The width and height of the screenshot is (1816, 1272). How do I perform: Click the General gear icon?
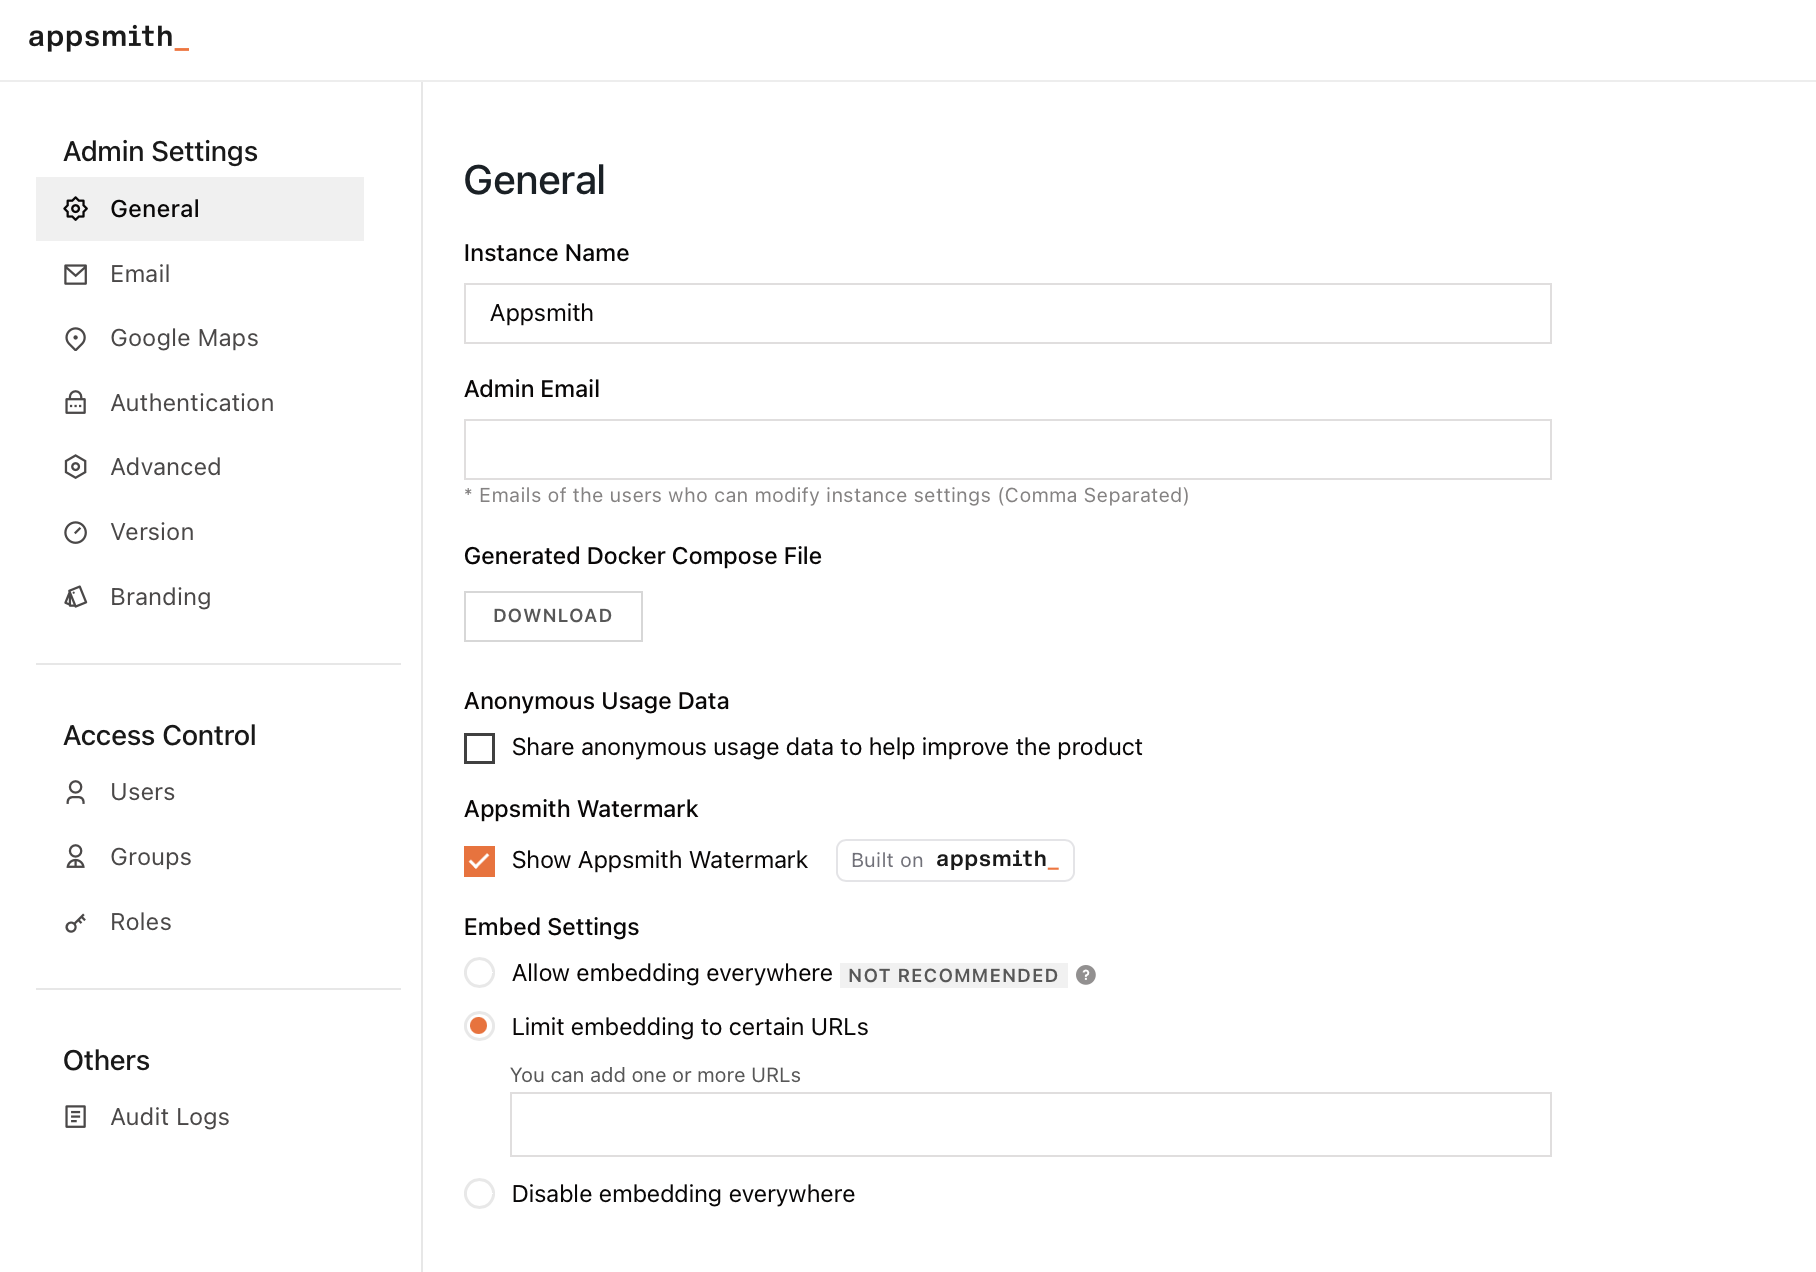[x=76, y=209]
